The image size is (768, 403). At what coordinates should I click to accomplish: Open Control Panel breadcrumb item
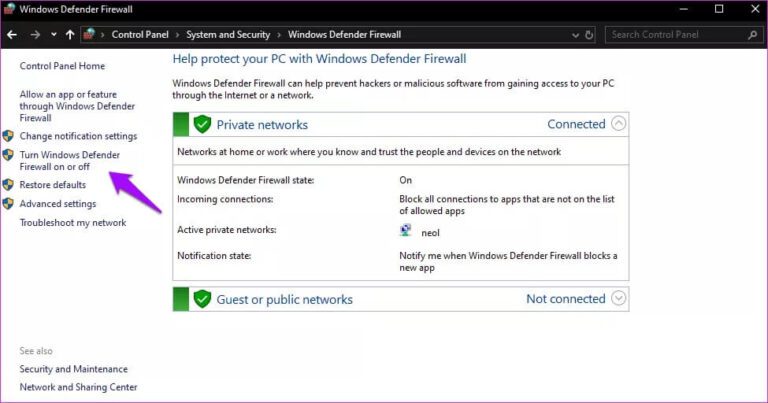click(x=141, y=34)
